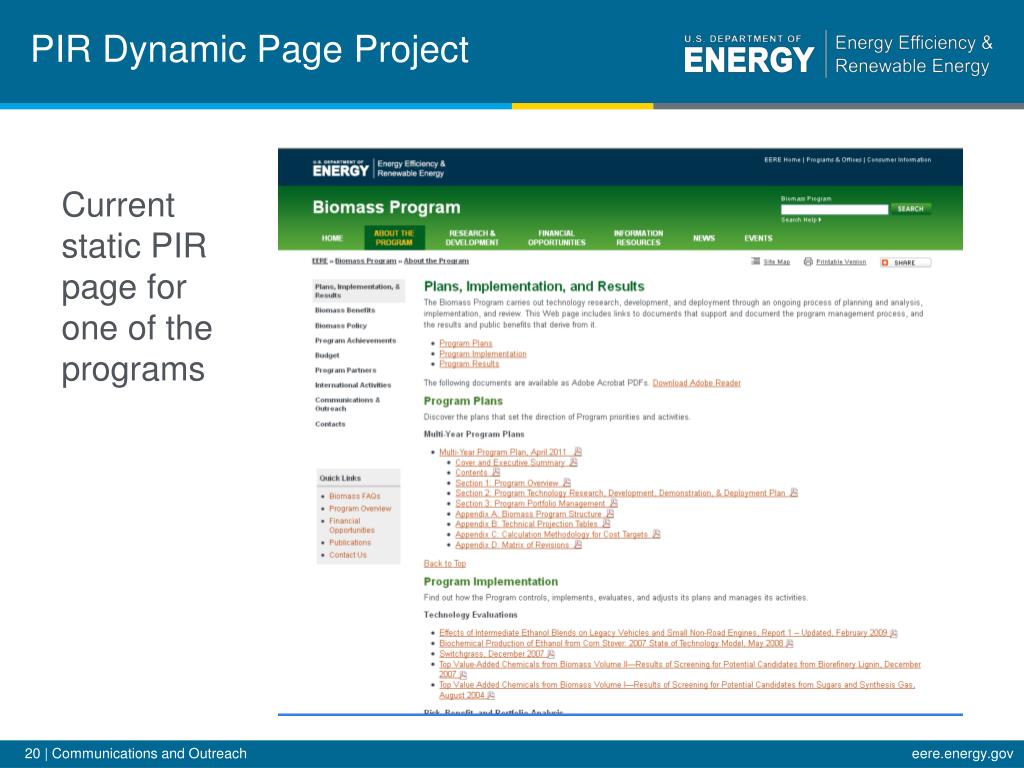Click the Share button

click(x=905, y=263)
